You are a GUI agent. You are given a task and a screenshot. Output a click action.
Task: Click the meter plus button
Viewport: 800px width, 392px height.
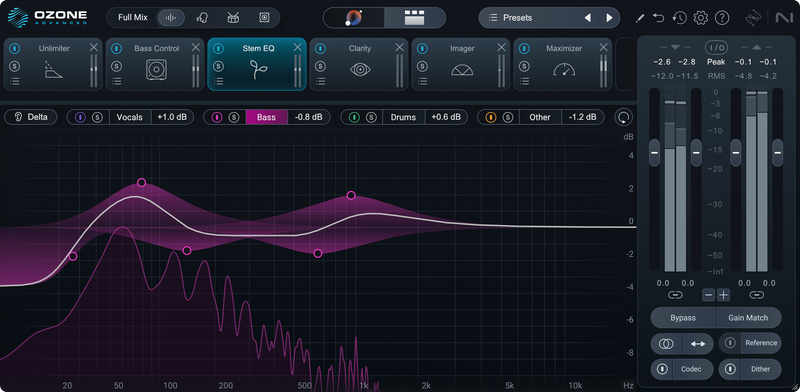(724, 295)
